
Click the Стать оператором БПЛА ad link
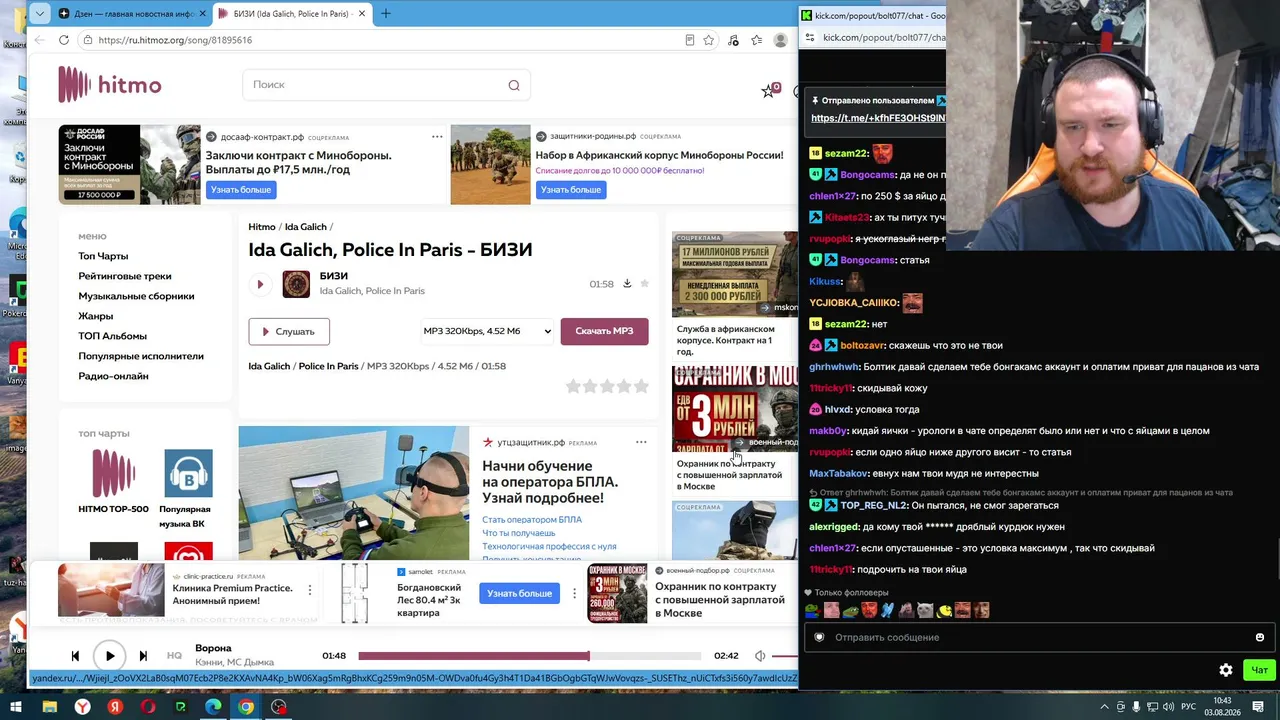pyautogui.click(x=532, y=519)
